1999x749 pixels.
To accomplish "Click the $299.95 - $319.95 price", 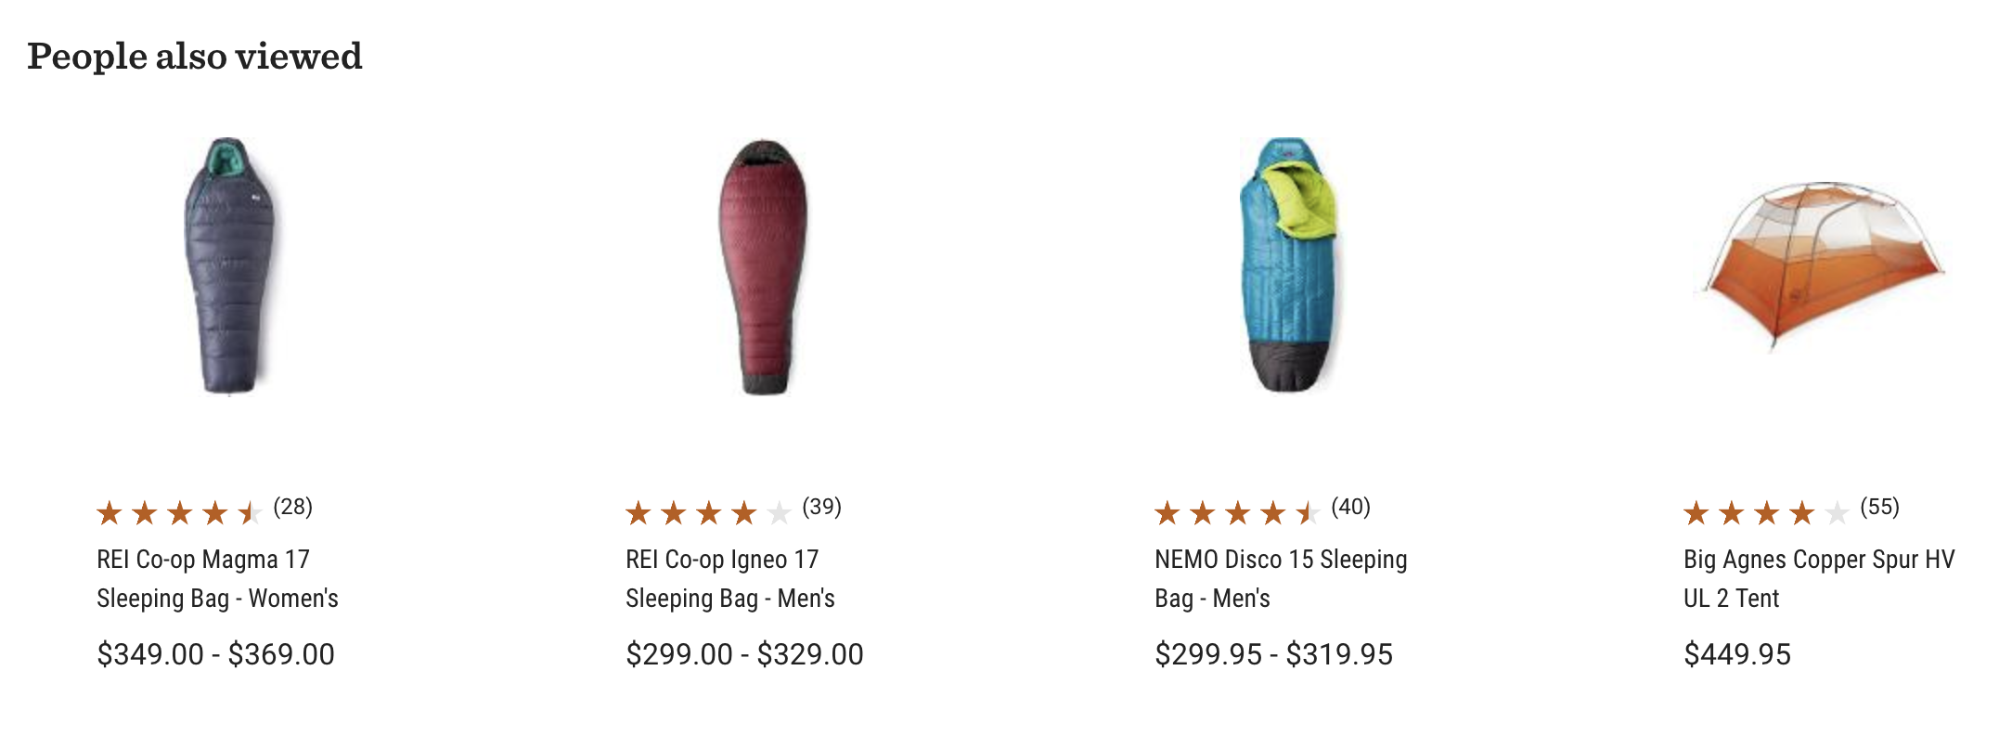I will pos(1274,654).
